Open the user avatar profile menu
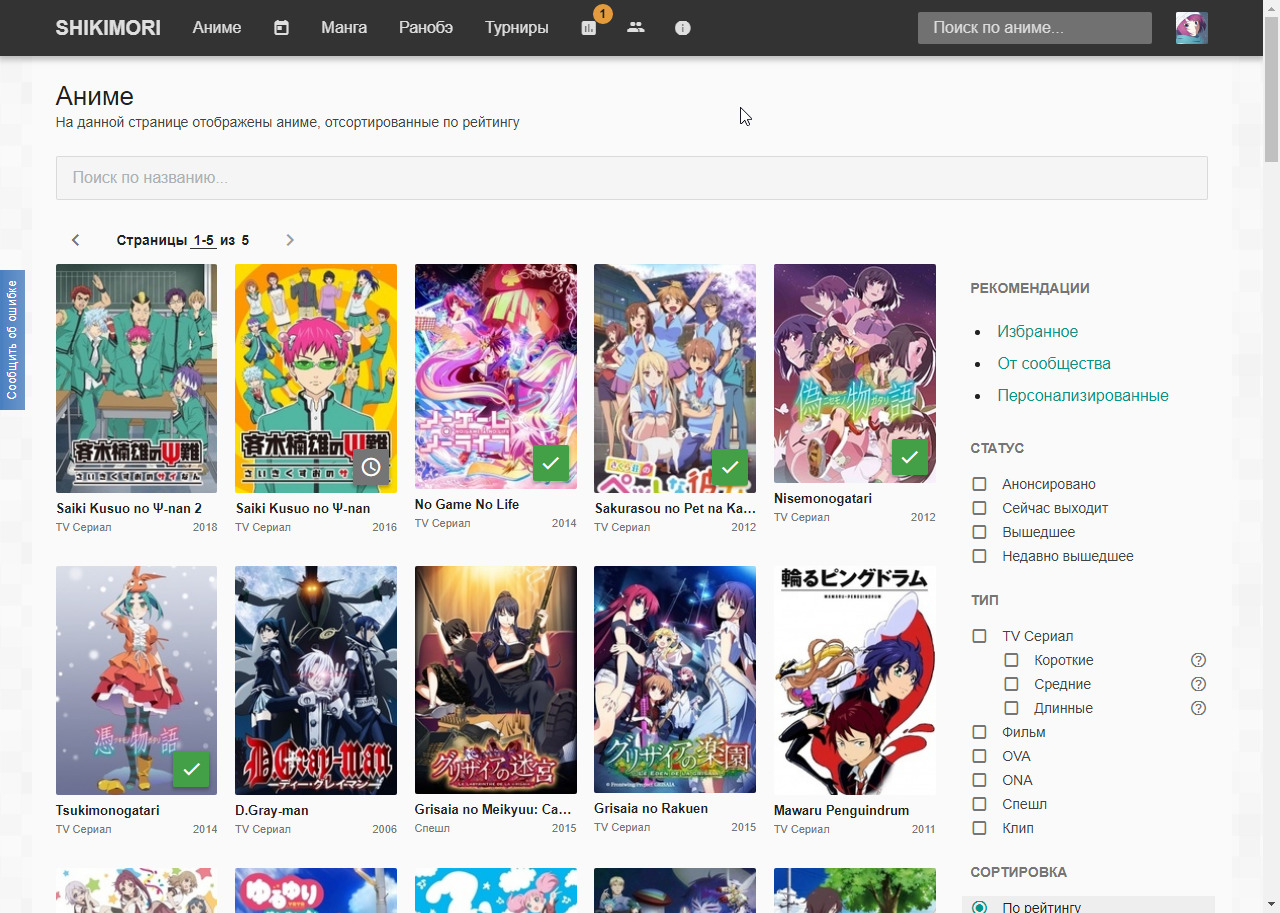This screenshot has width=1280, height=913. click(x=1191, y=28)
